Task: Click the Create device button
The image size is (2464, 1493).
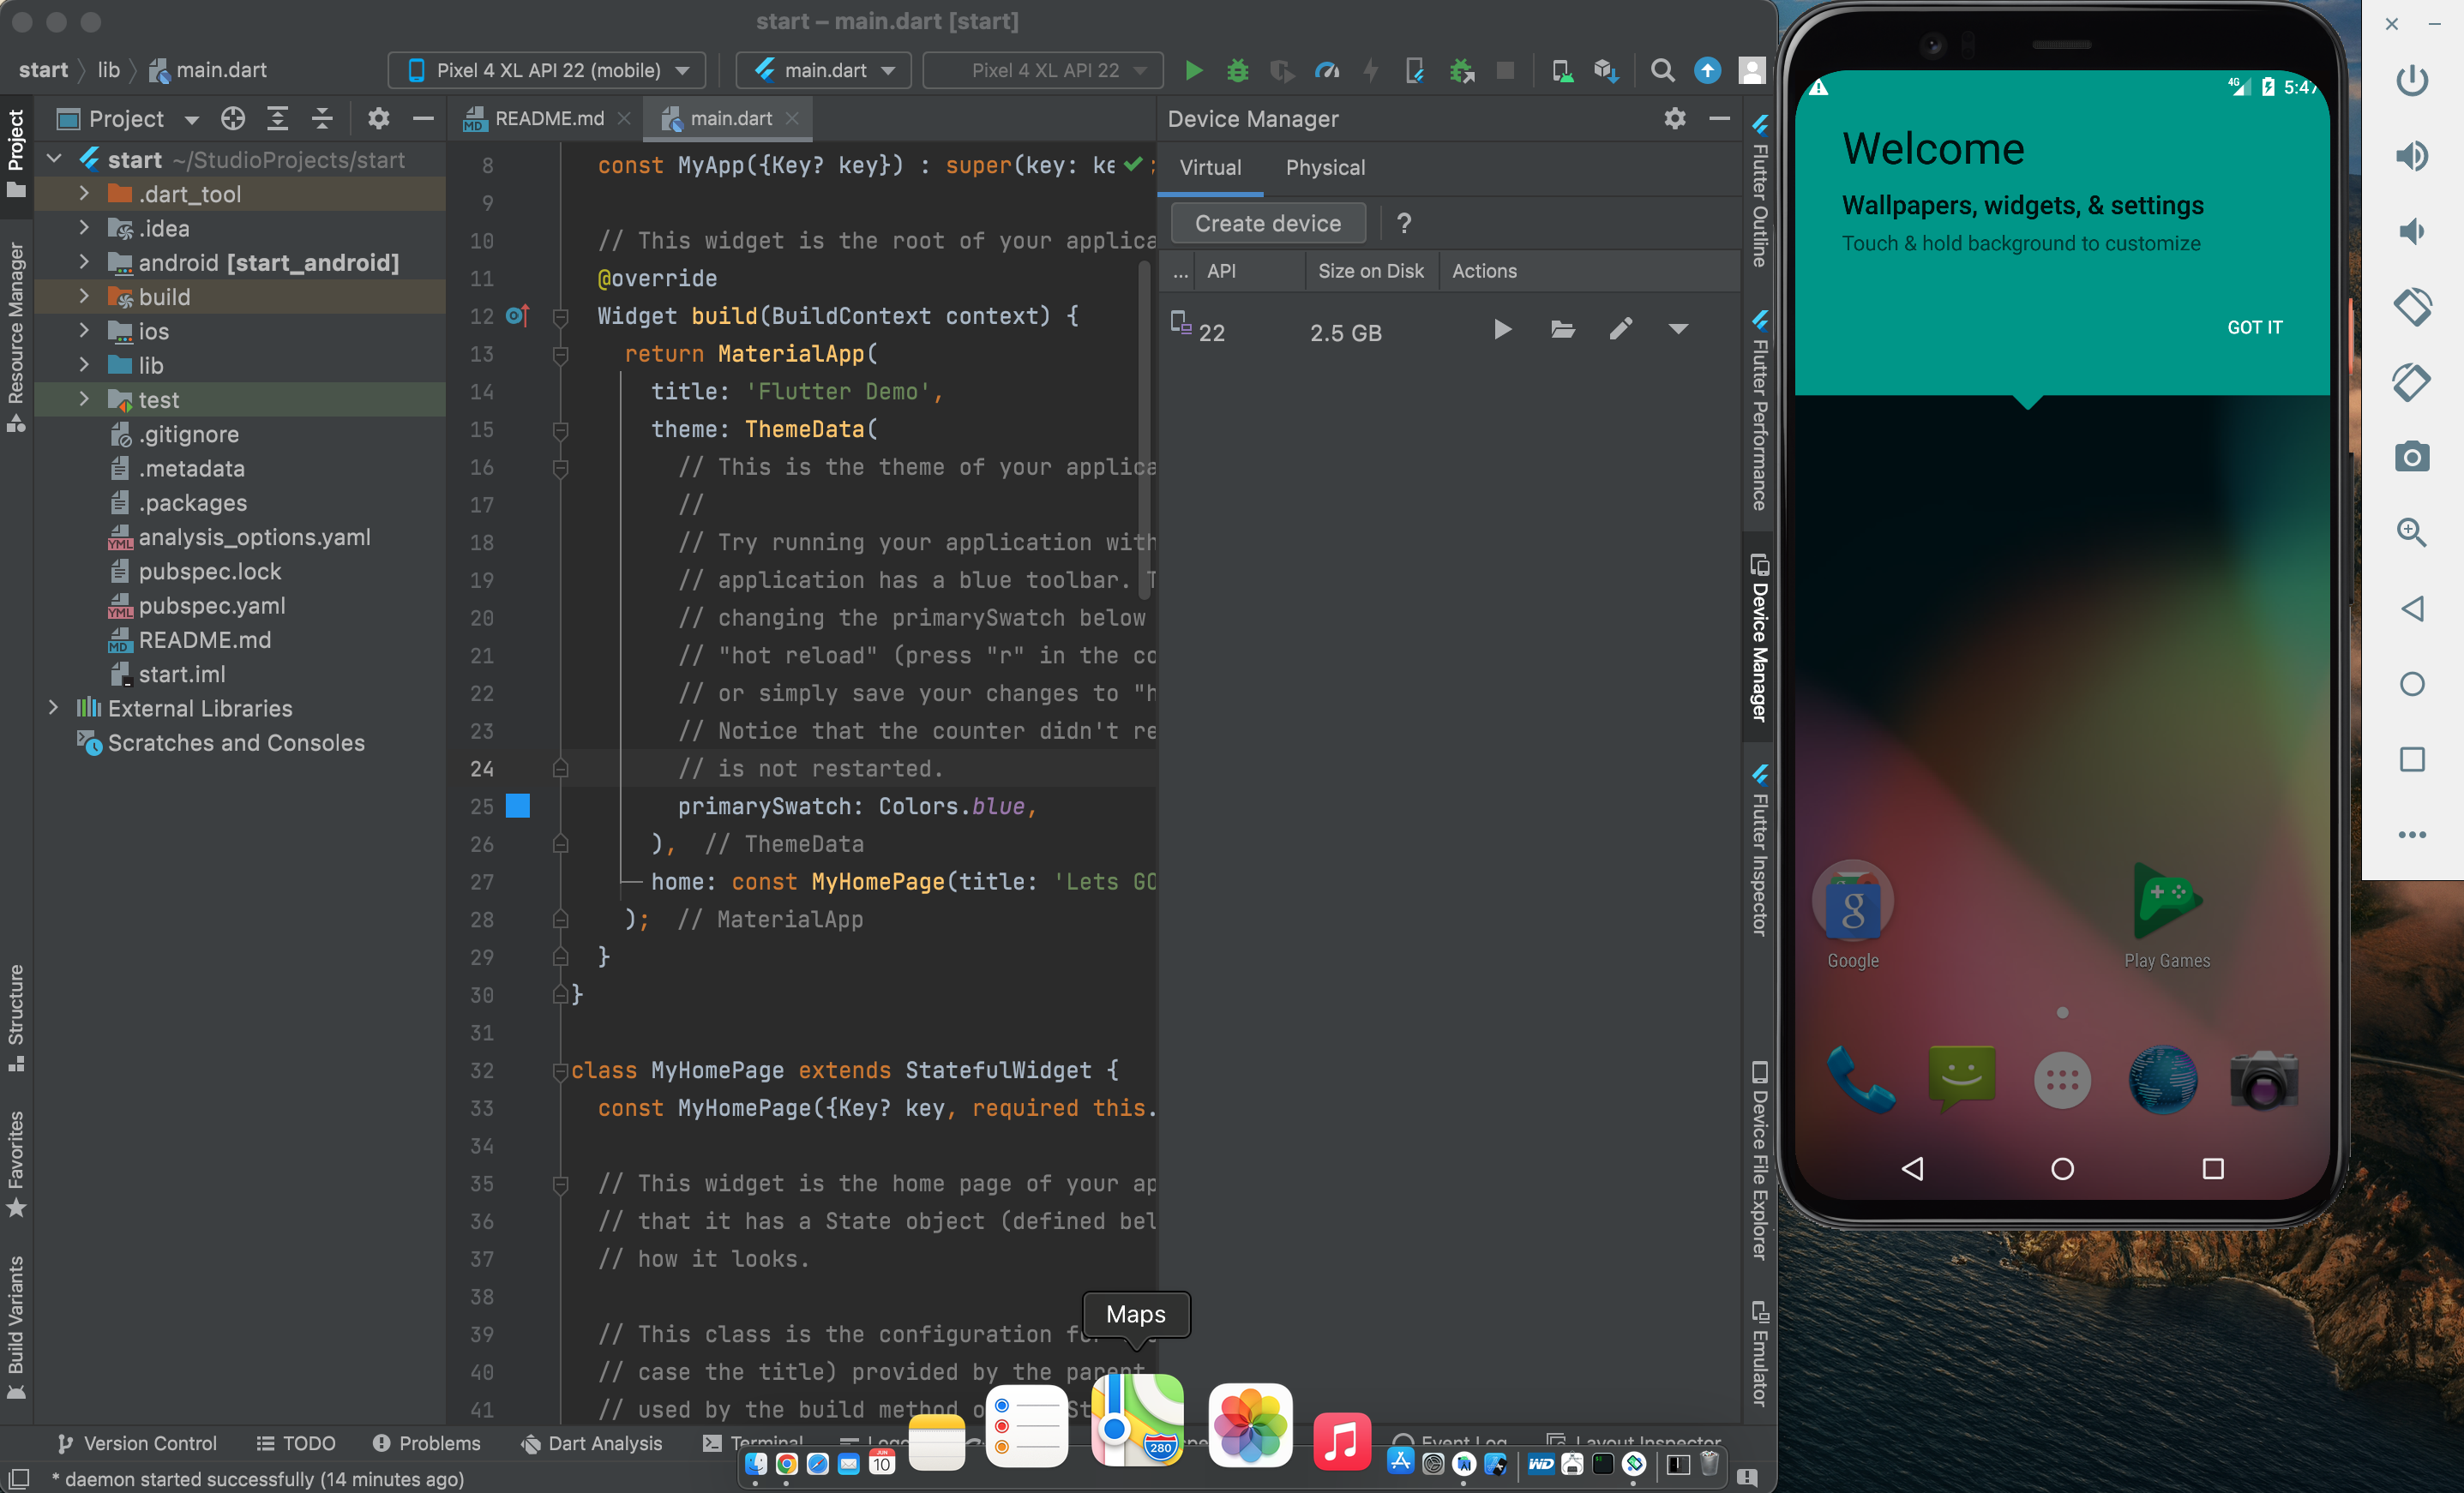Action: click(x=1268, y=223)
